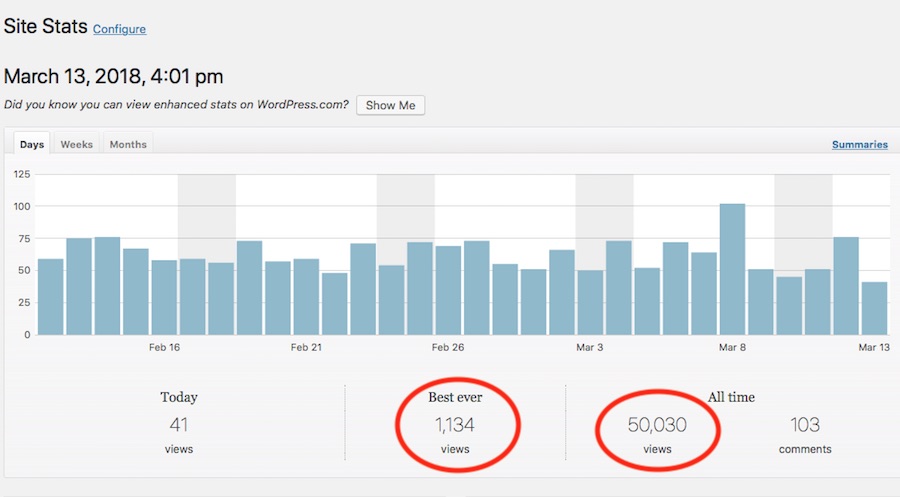The width and height of the screenshot is (900, 497).
Task: Select the Days tab
Action: click(32, 144)
